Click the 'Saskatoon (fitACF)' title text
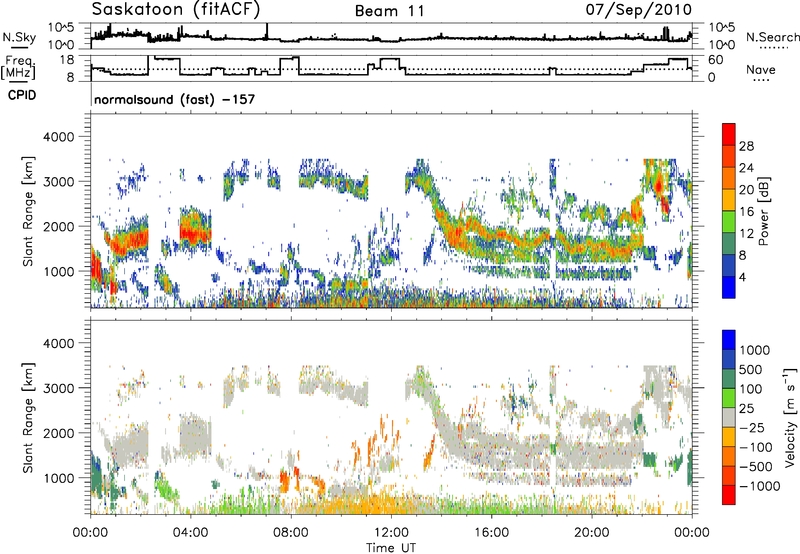 tap(176, 9)
